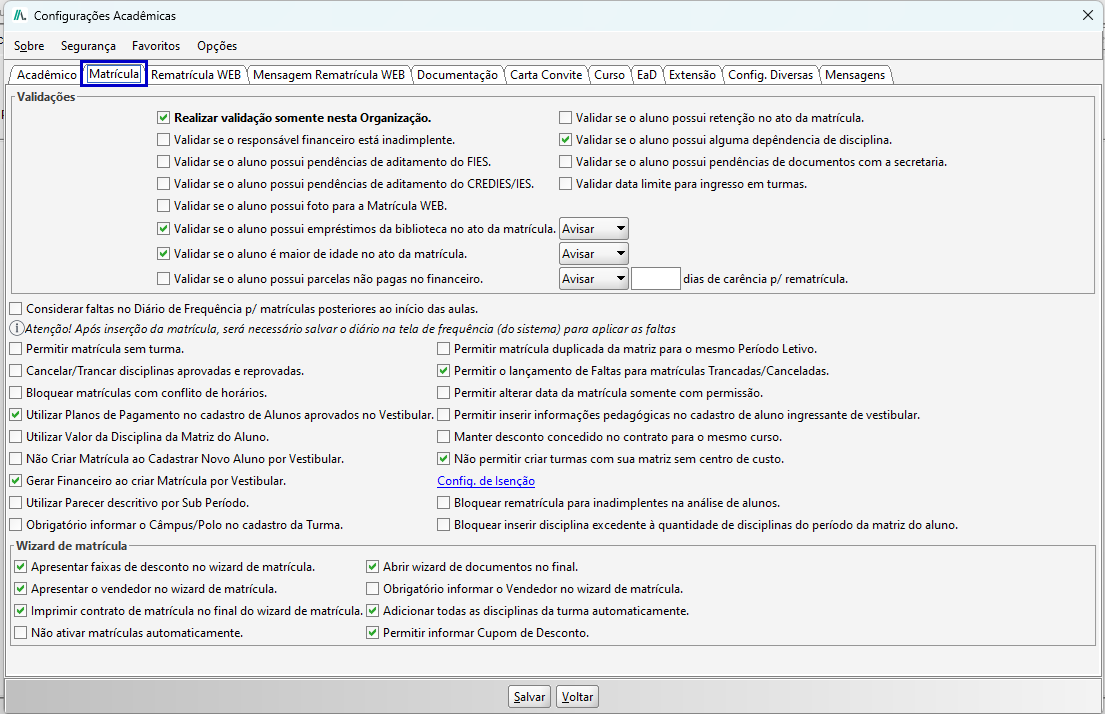1110x721 pixels.
Task: Check Bloquear rematrícula para inadimplentes
Action: (443, 502)
